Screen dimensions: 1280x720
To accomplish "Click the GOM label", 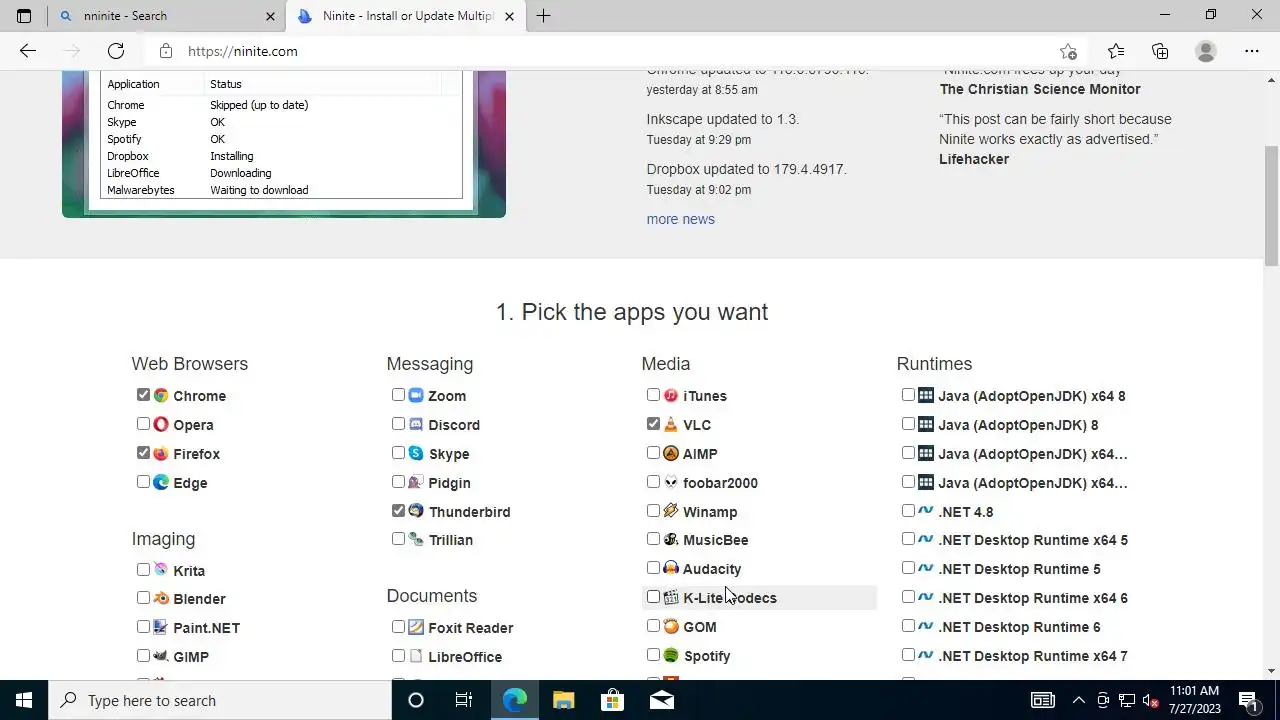I will (699, 627).
